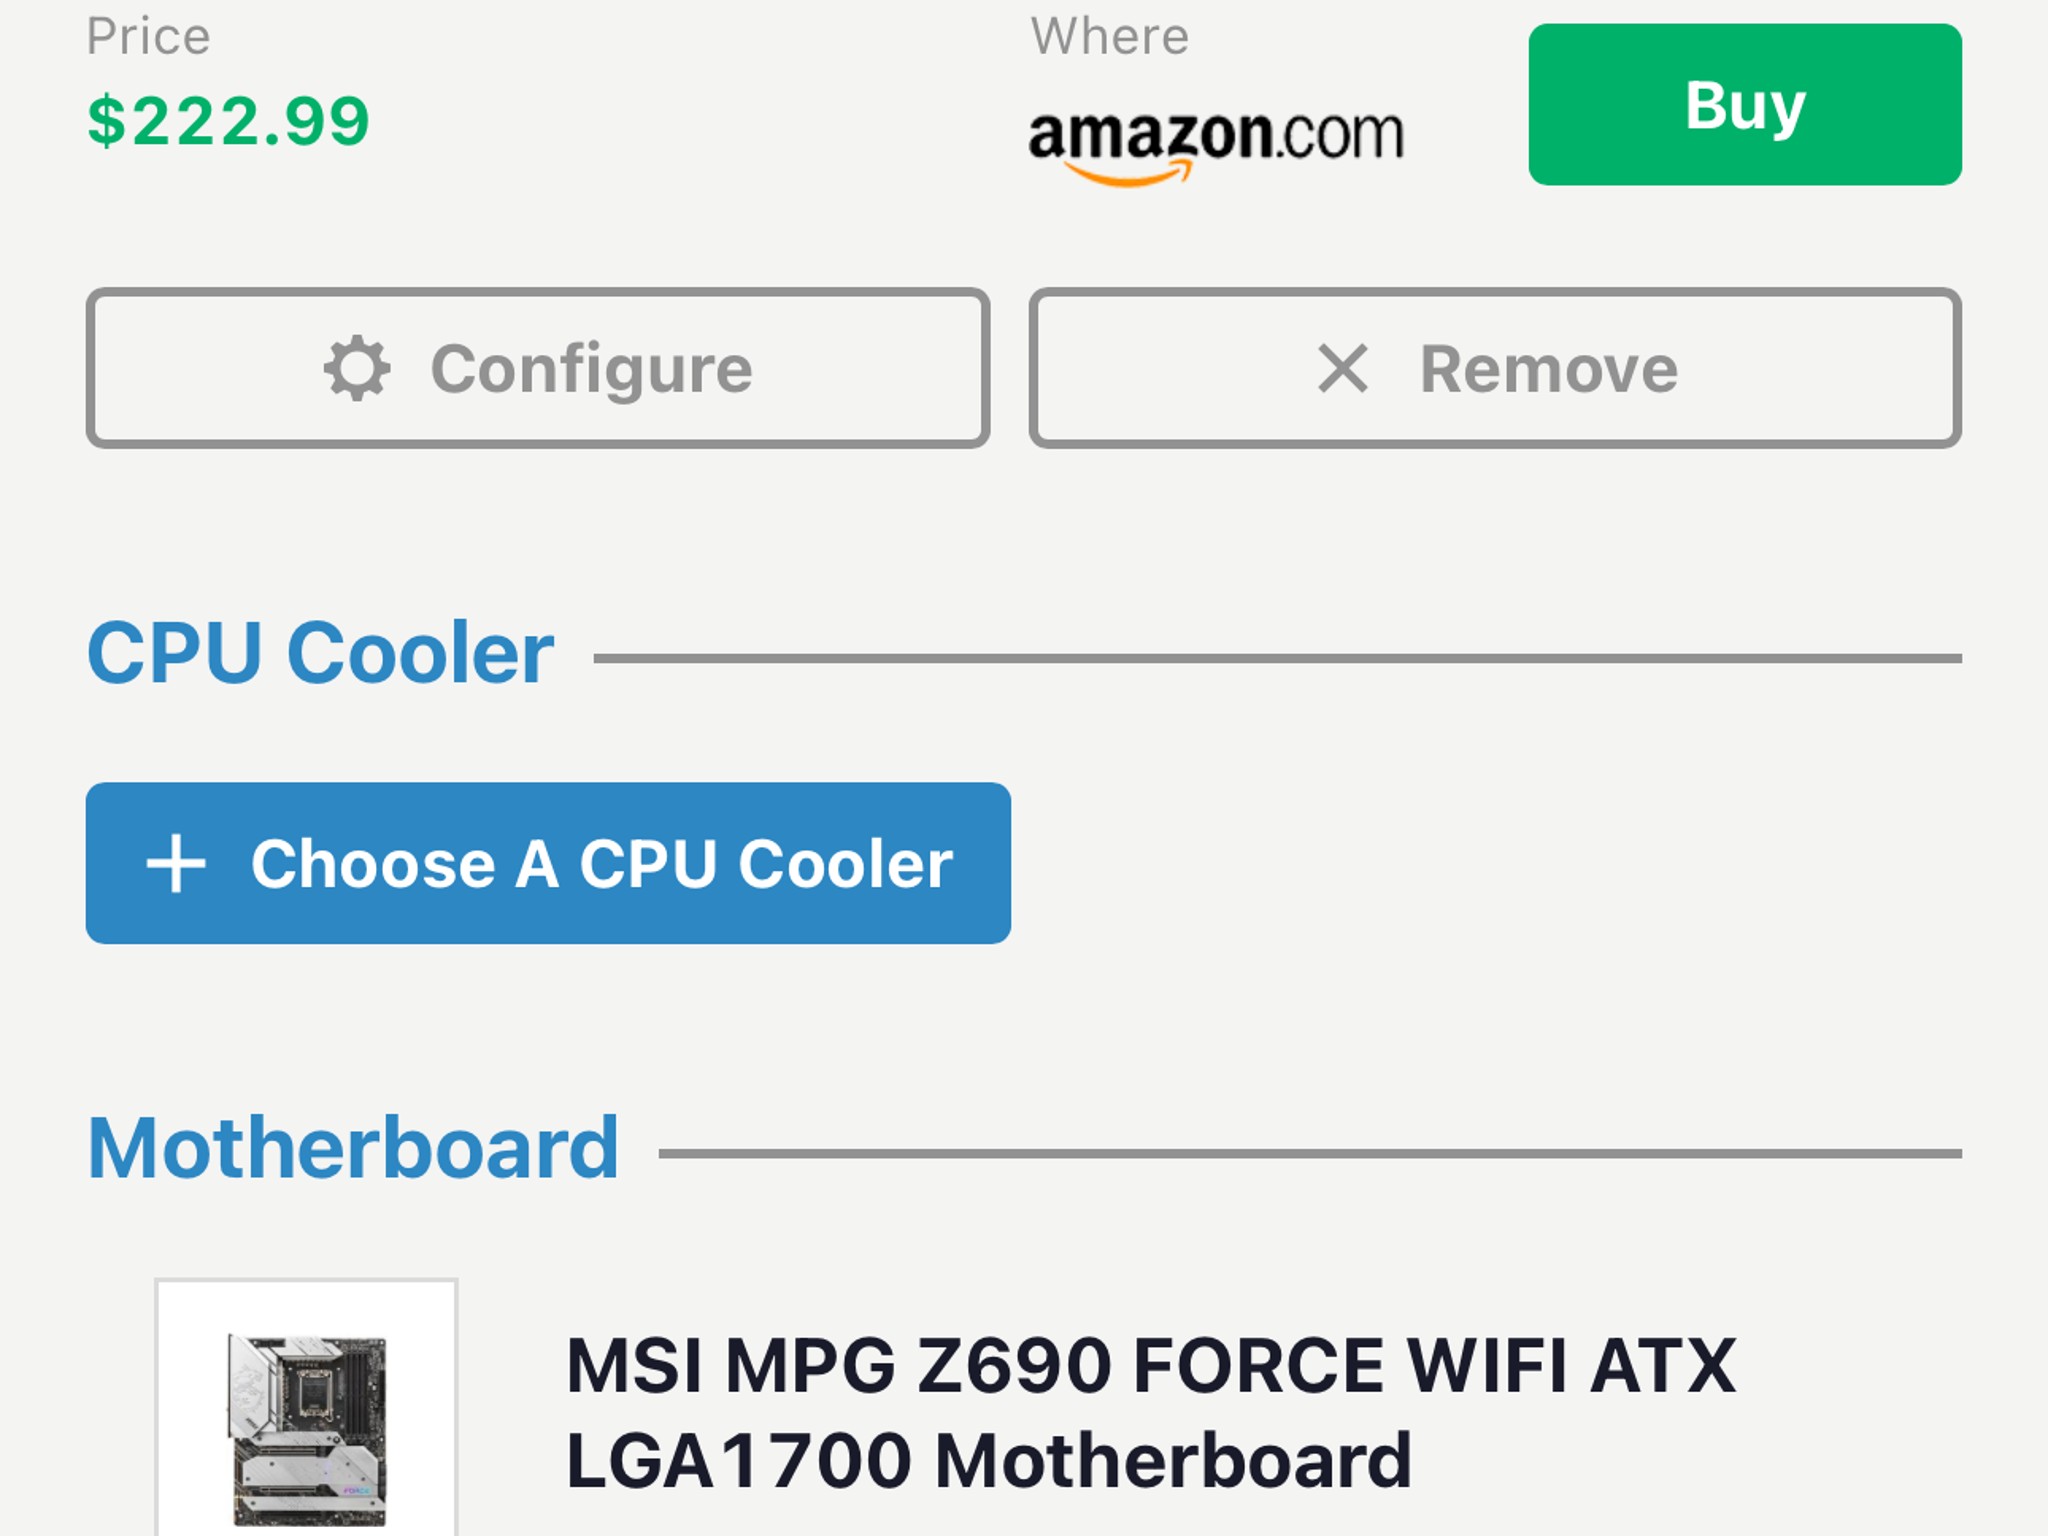Click the gear icon on the Configure button
Image resolution: width=2048 pixels, height=1536 pixels.
click(x=360, y=368)
